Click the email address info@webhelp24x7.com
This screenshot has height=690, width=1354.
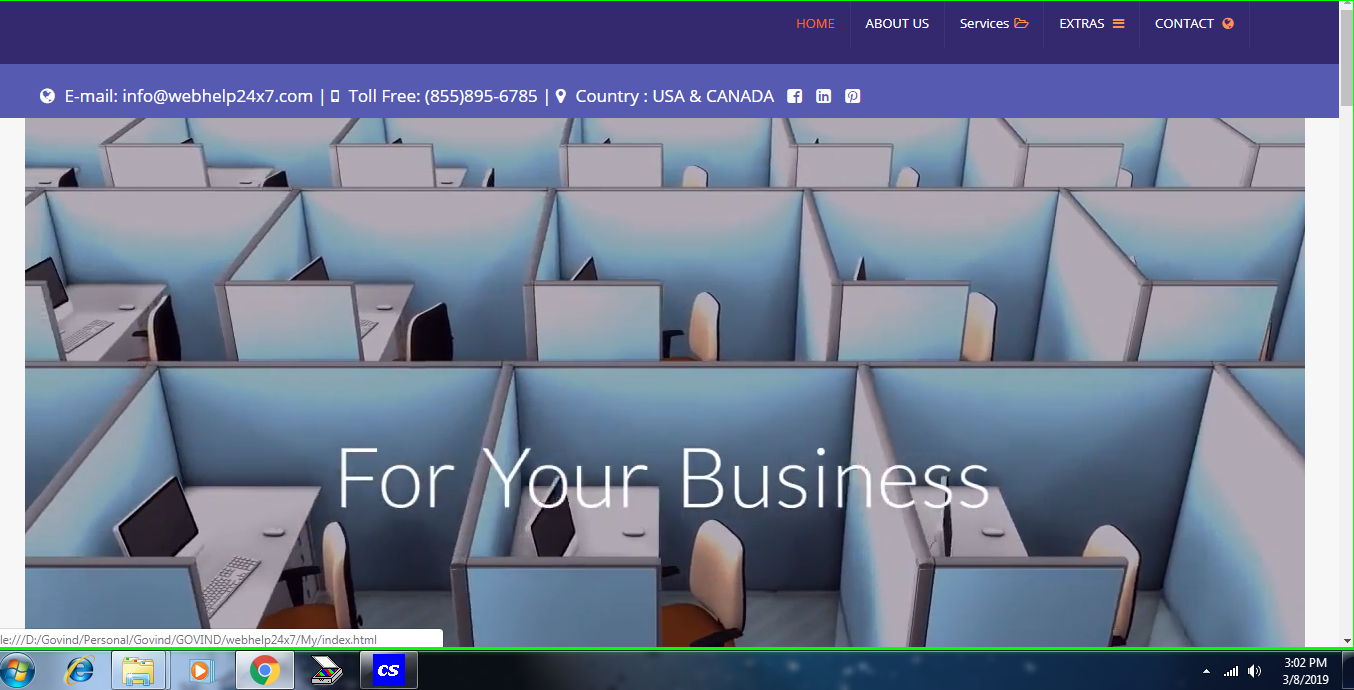click(218, 96)
